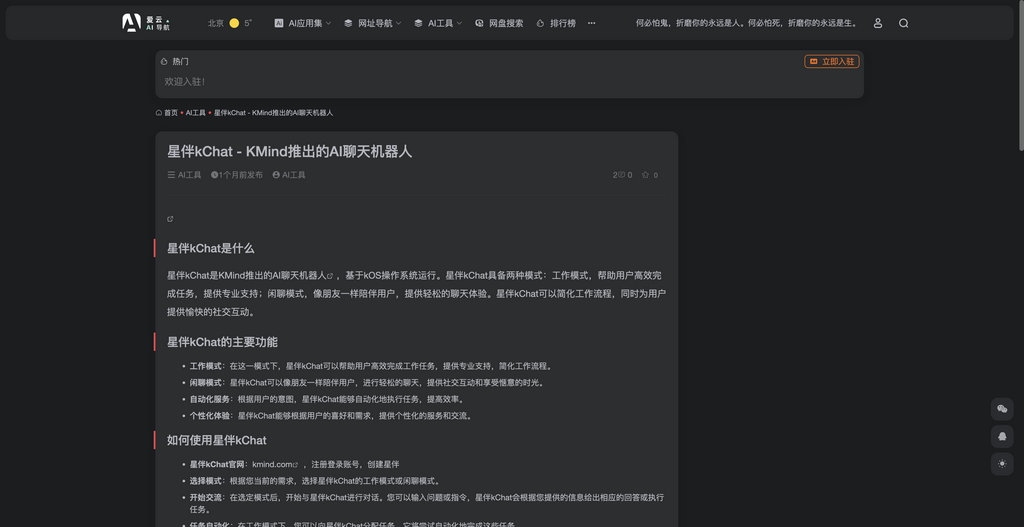Click the heading 星伴kChat是什么

click(210, 248)
